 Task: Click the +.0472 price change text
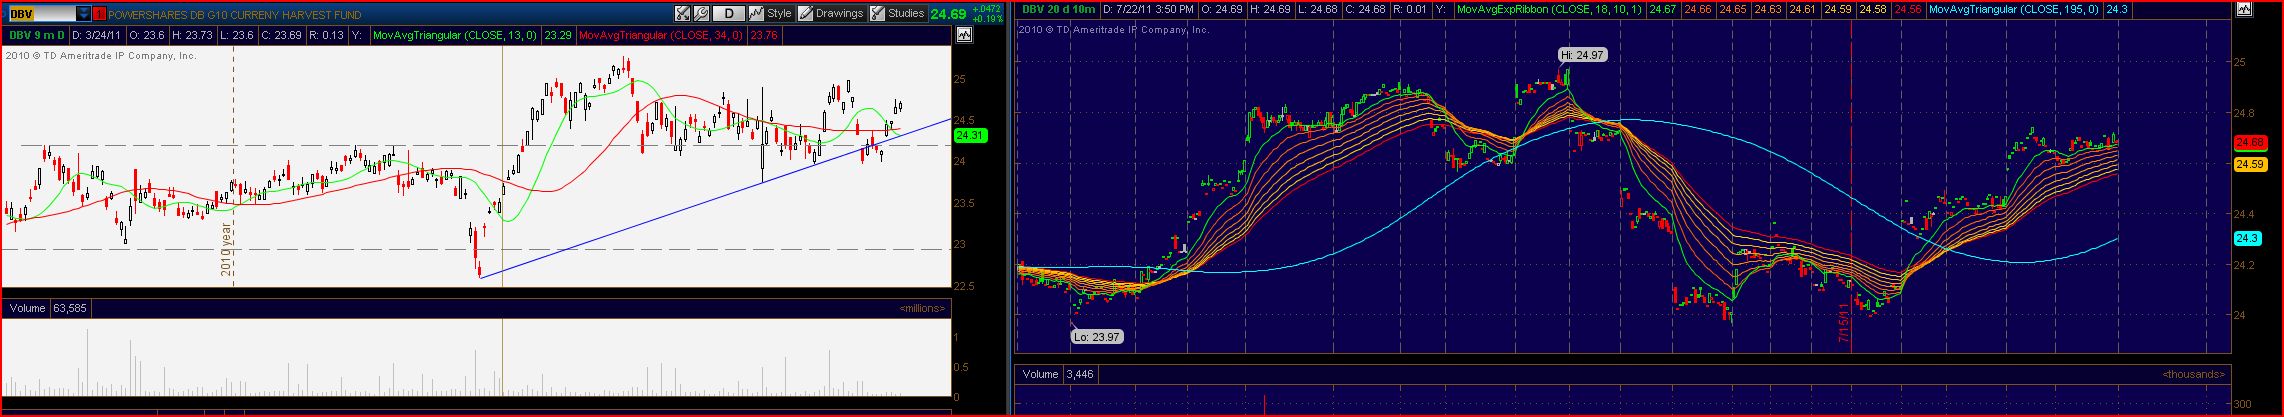[984, 9]
